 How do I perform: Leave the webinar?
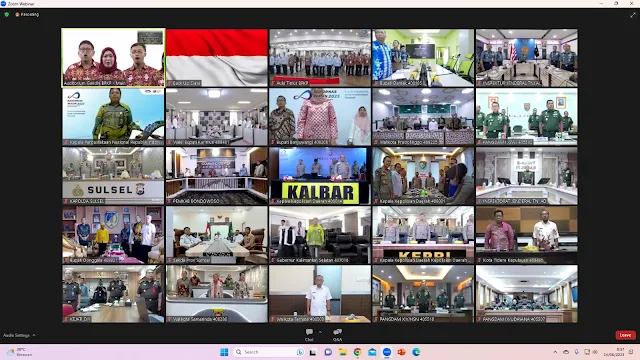625,335
